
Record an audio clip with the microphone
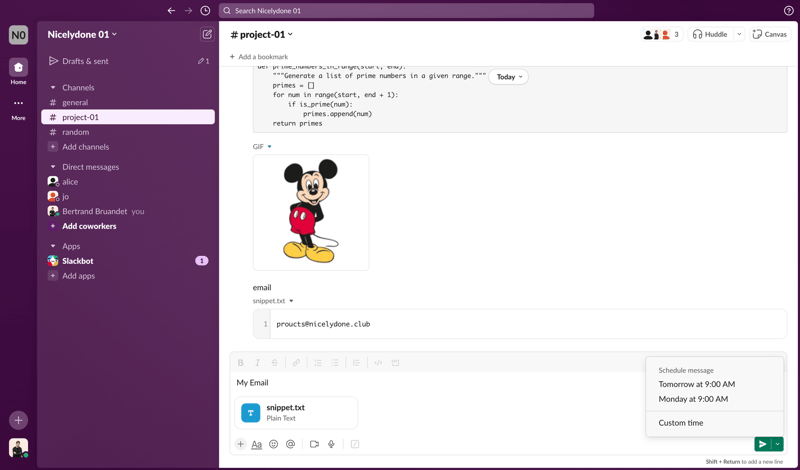click(331, 444)
